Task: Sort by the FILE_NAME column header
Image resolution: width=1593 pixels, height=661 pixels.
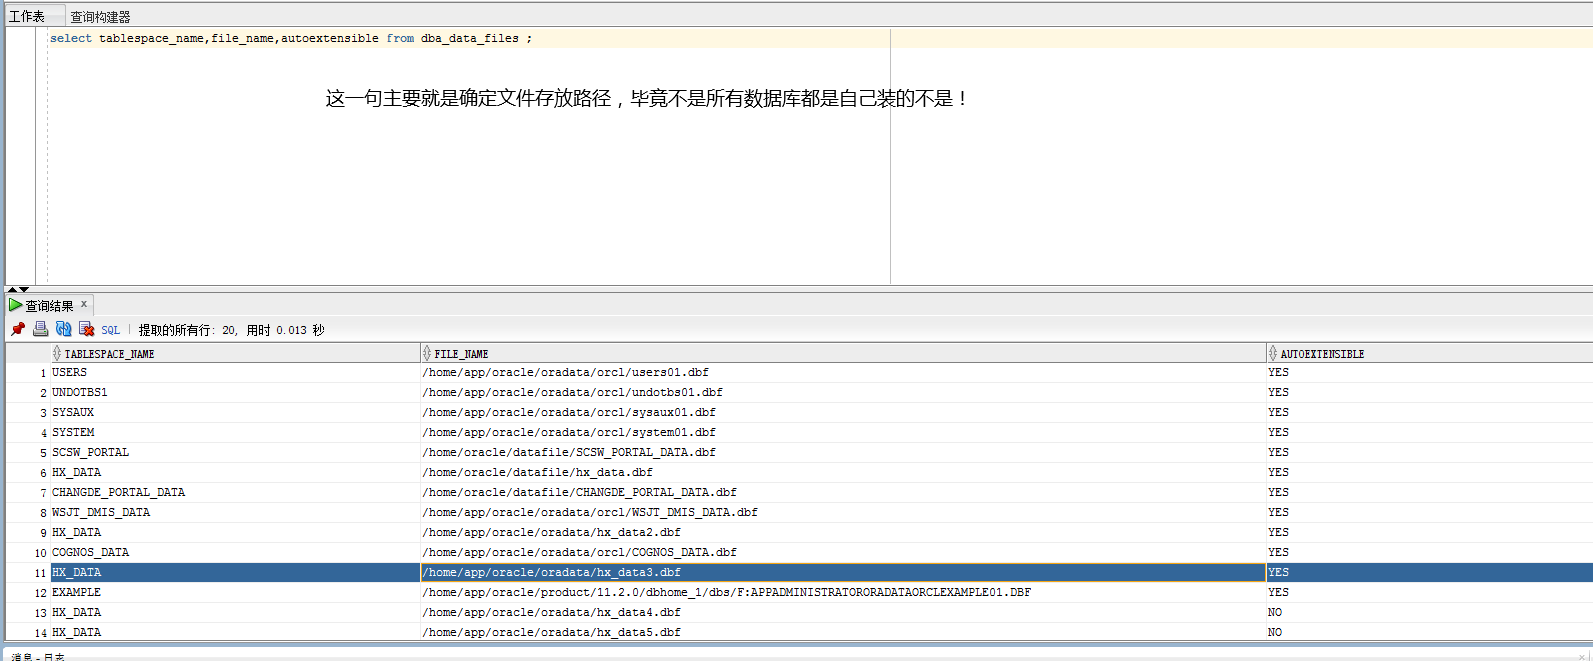Action: [x=843, y=353]
